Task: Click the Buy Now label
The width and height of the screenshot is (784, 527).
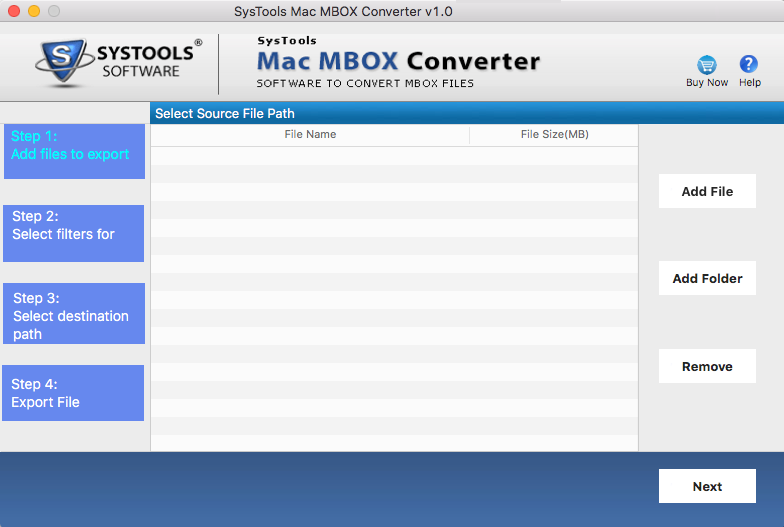Action: pos(706,82)
